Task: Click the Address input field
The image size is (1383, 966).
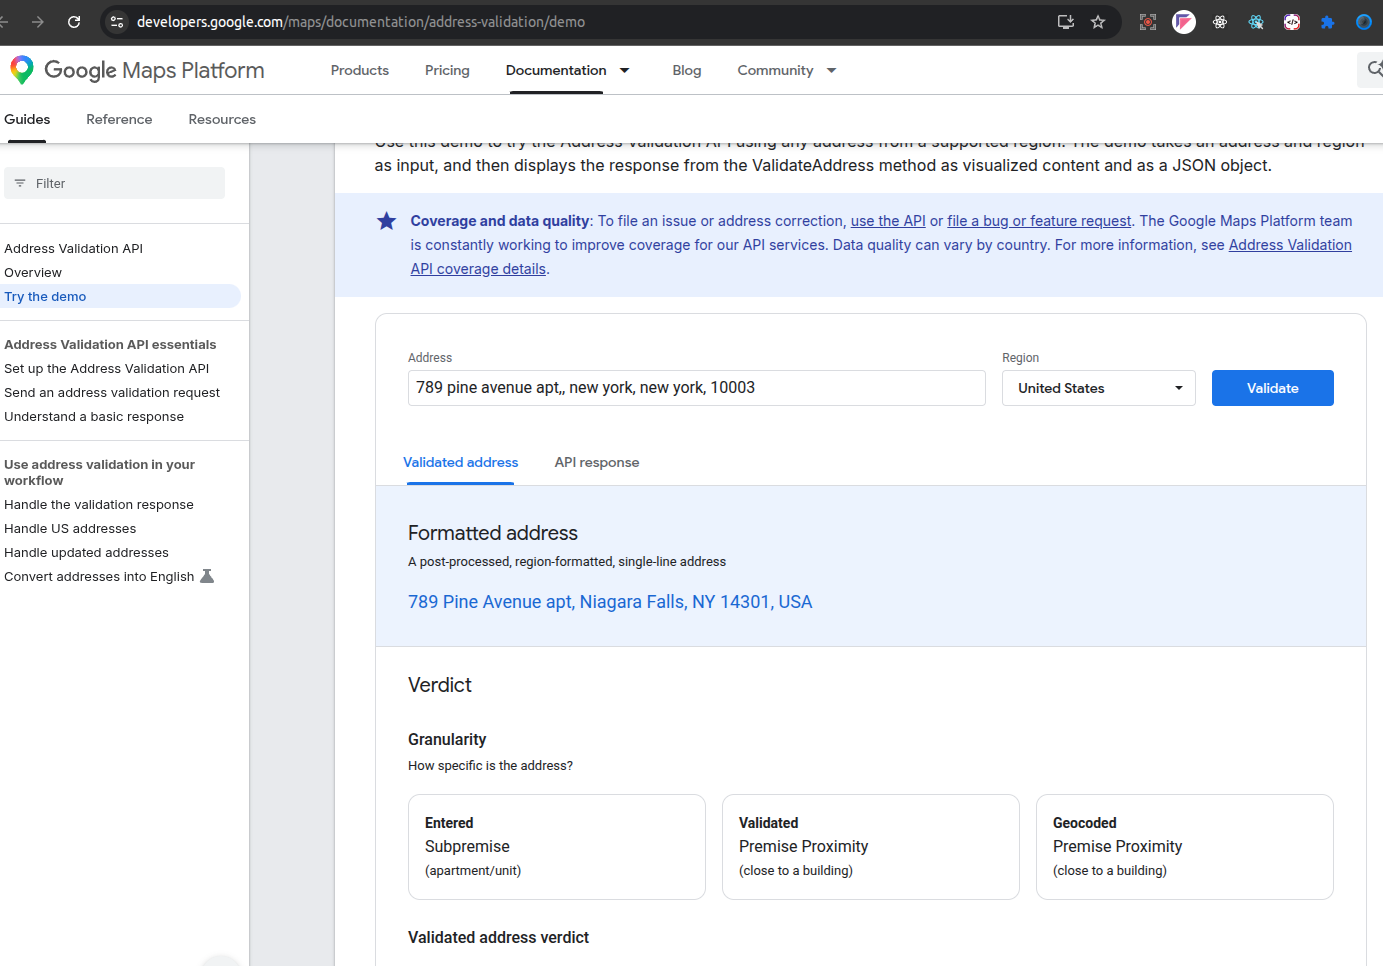Action: pos(697,388)
